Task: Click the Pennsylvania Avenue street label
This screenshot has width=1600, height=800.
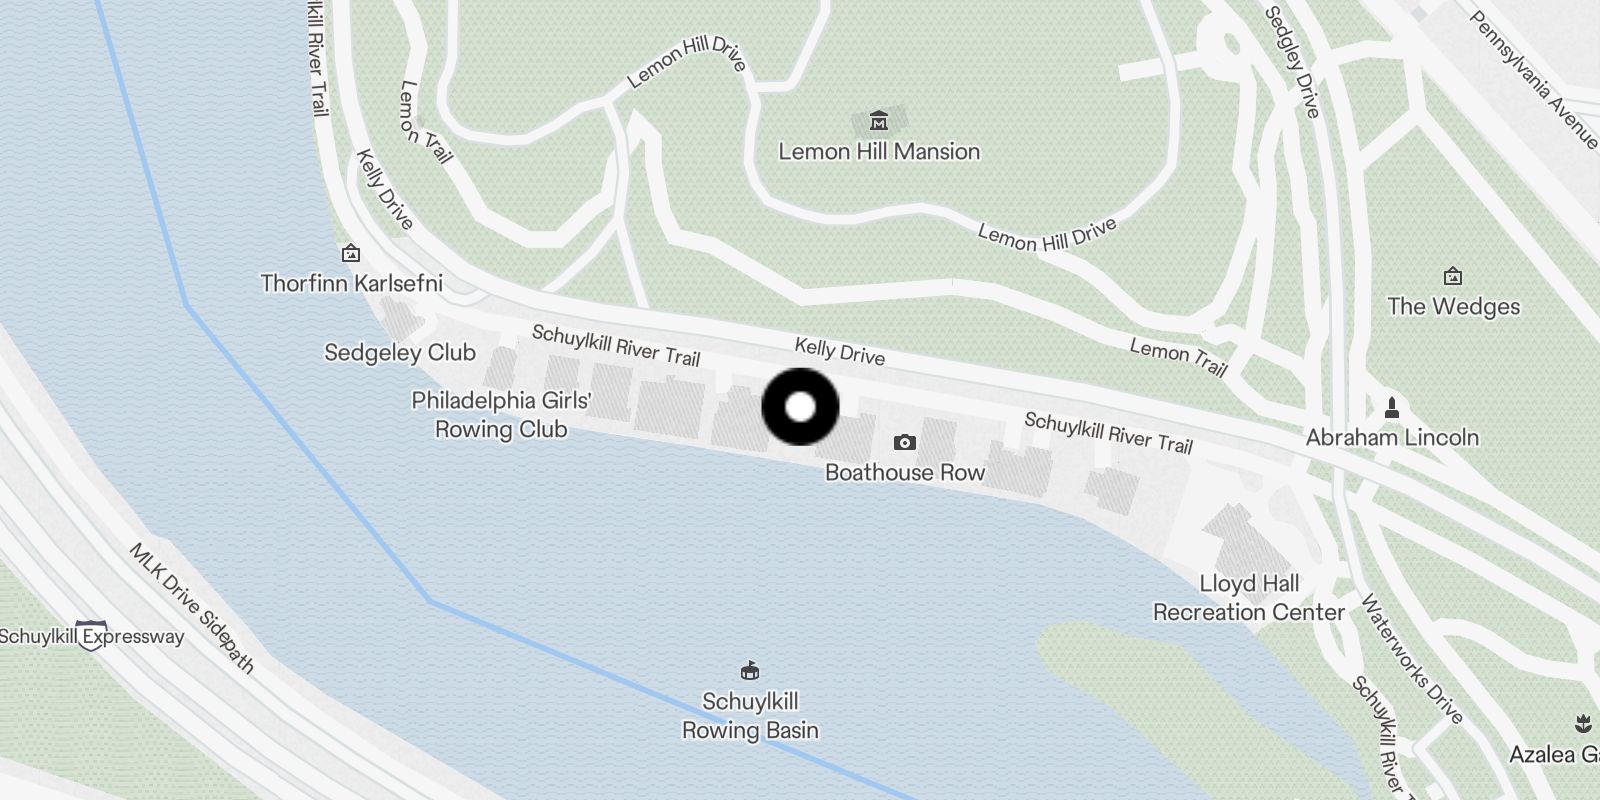Action: 1534,80
